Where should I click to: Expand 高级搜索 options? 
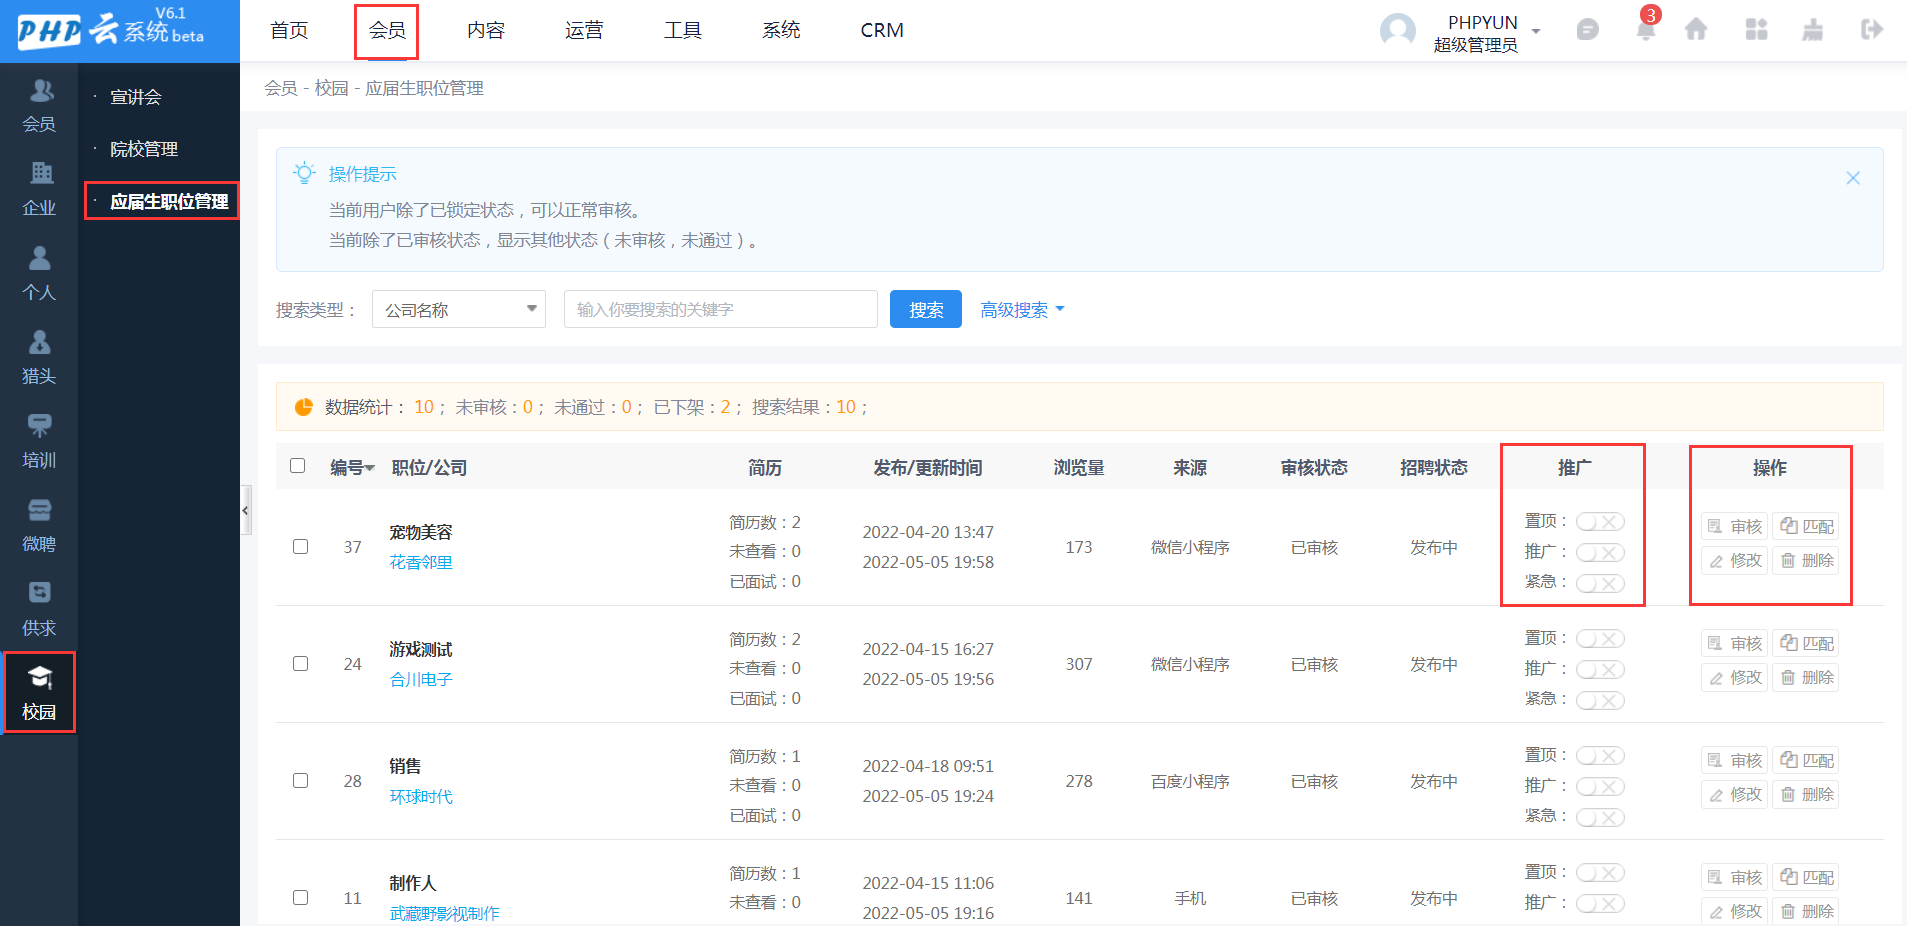[1022, 310]
